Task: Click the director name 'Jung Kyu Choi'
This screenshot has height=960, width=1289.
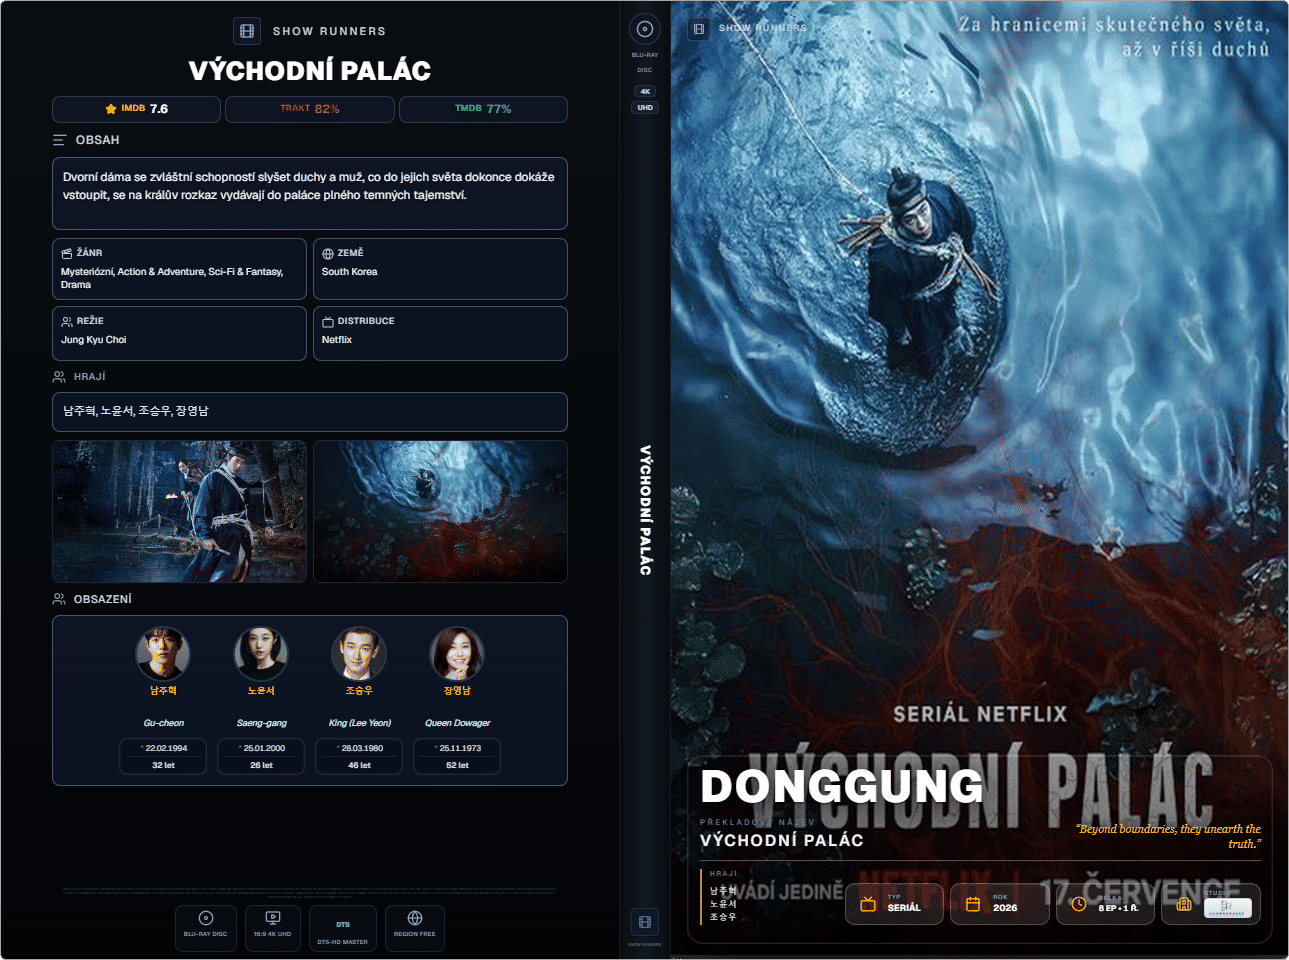Action: (x=94, y=340)
